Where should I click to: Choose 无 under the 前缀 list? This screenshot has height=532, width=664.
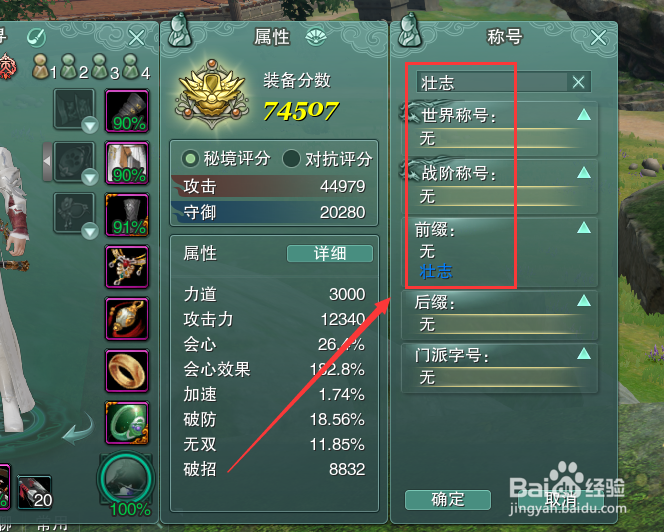pyautogui.click(x=427, y=252)
